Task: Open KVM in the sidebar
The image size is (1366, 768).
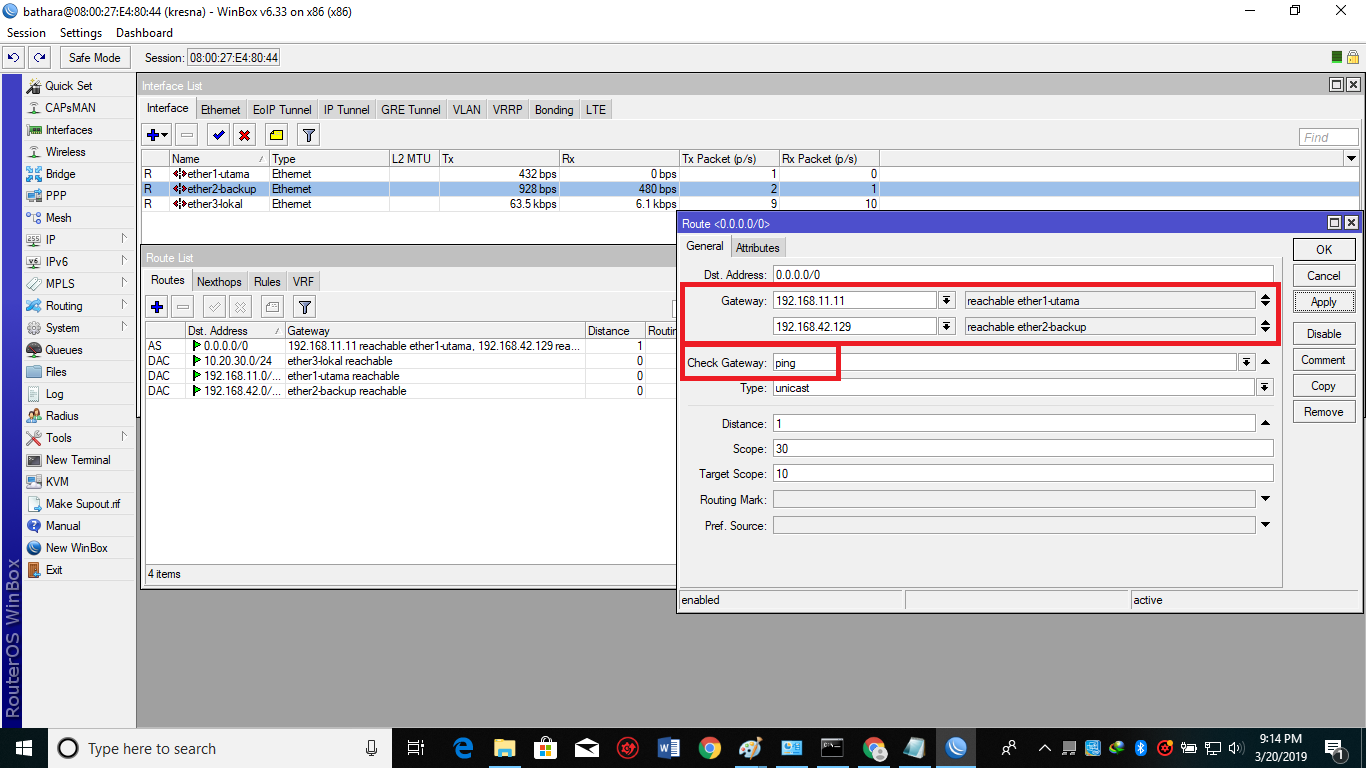Action: [57, 482]
